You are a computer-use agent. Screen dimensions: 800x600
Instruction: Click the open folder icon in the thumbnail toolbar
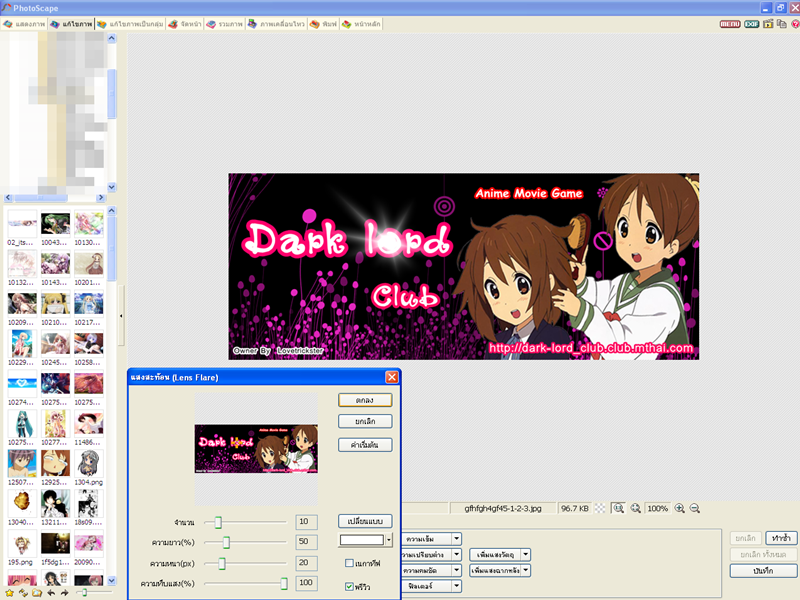click(x=37, y=592)
